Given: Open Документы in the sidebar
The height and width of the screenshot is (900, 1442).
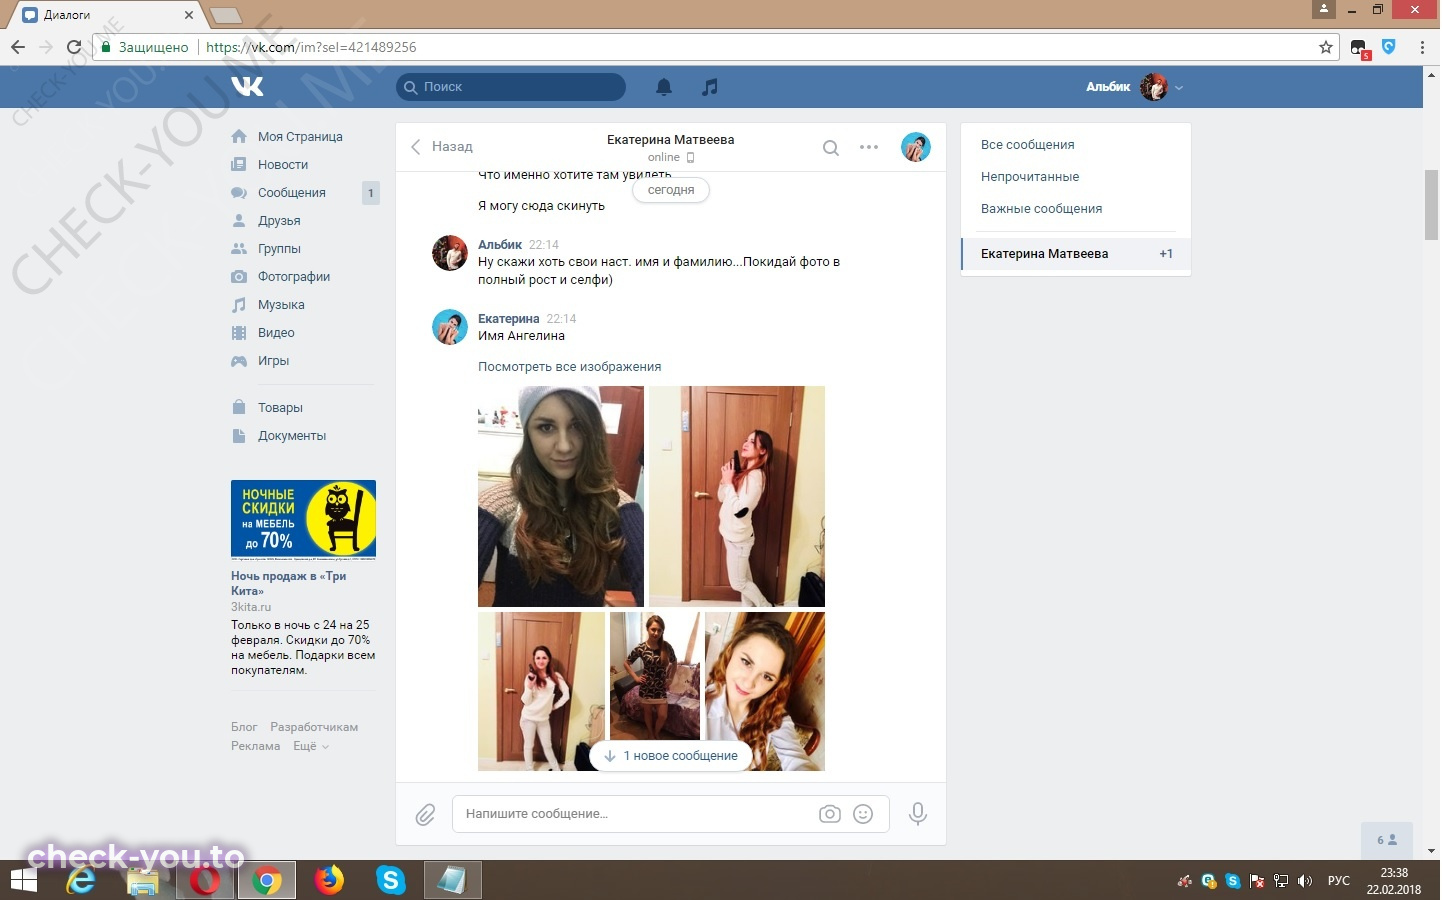Looking at the screenshot, I should 292,436.
